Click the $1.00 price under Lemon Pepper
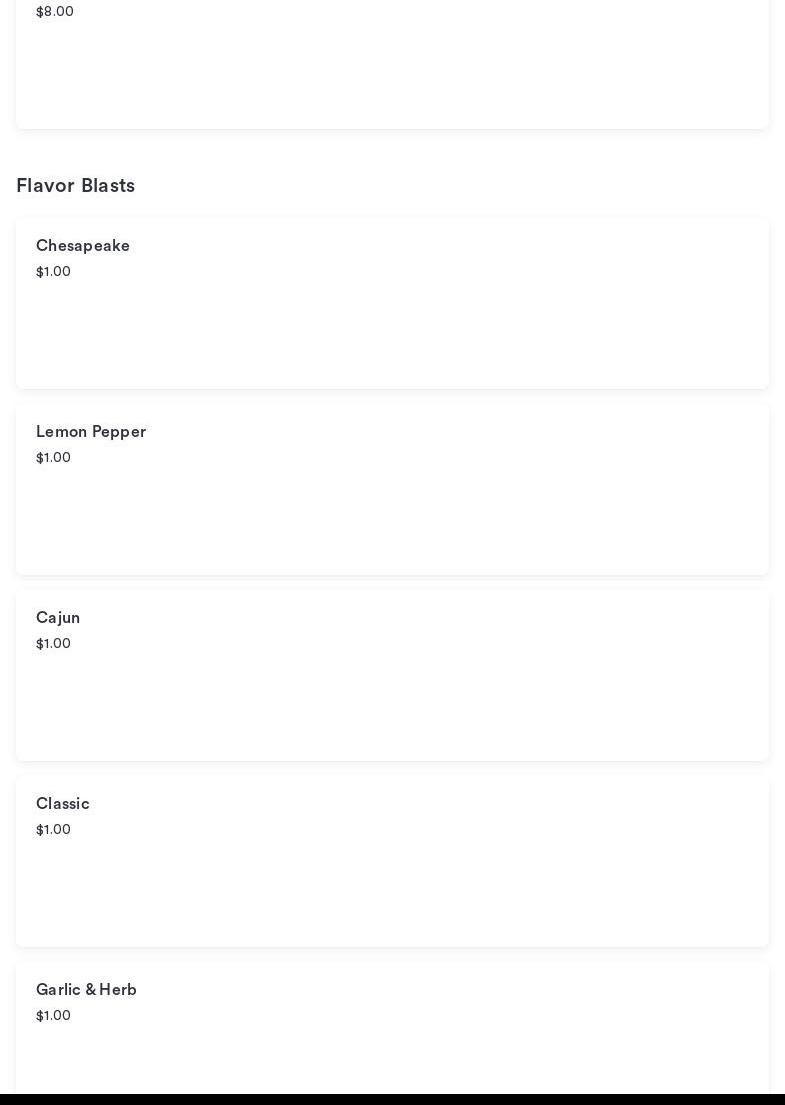The height and width of the screenshot is (1105, 785). pos(54,457)
